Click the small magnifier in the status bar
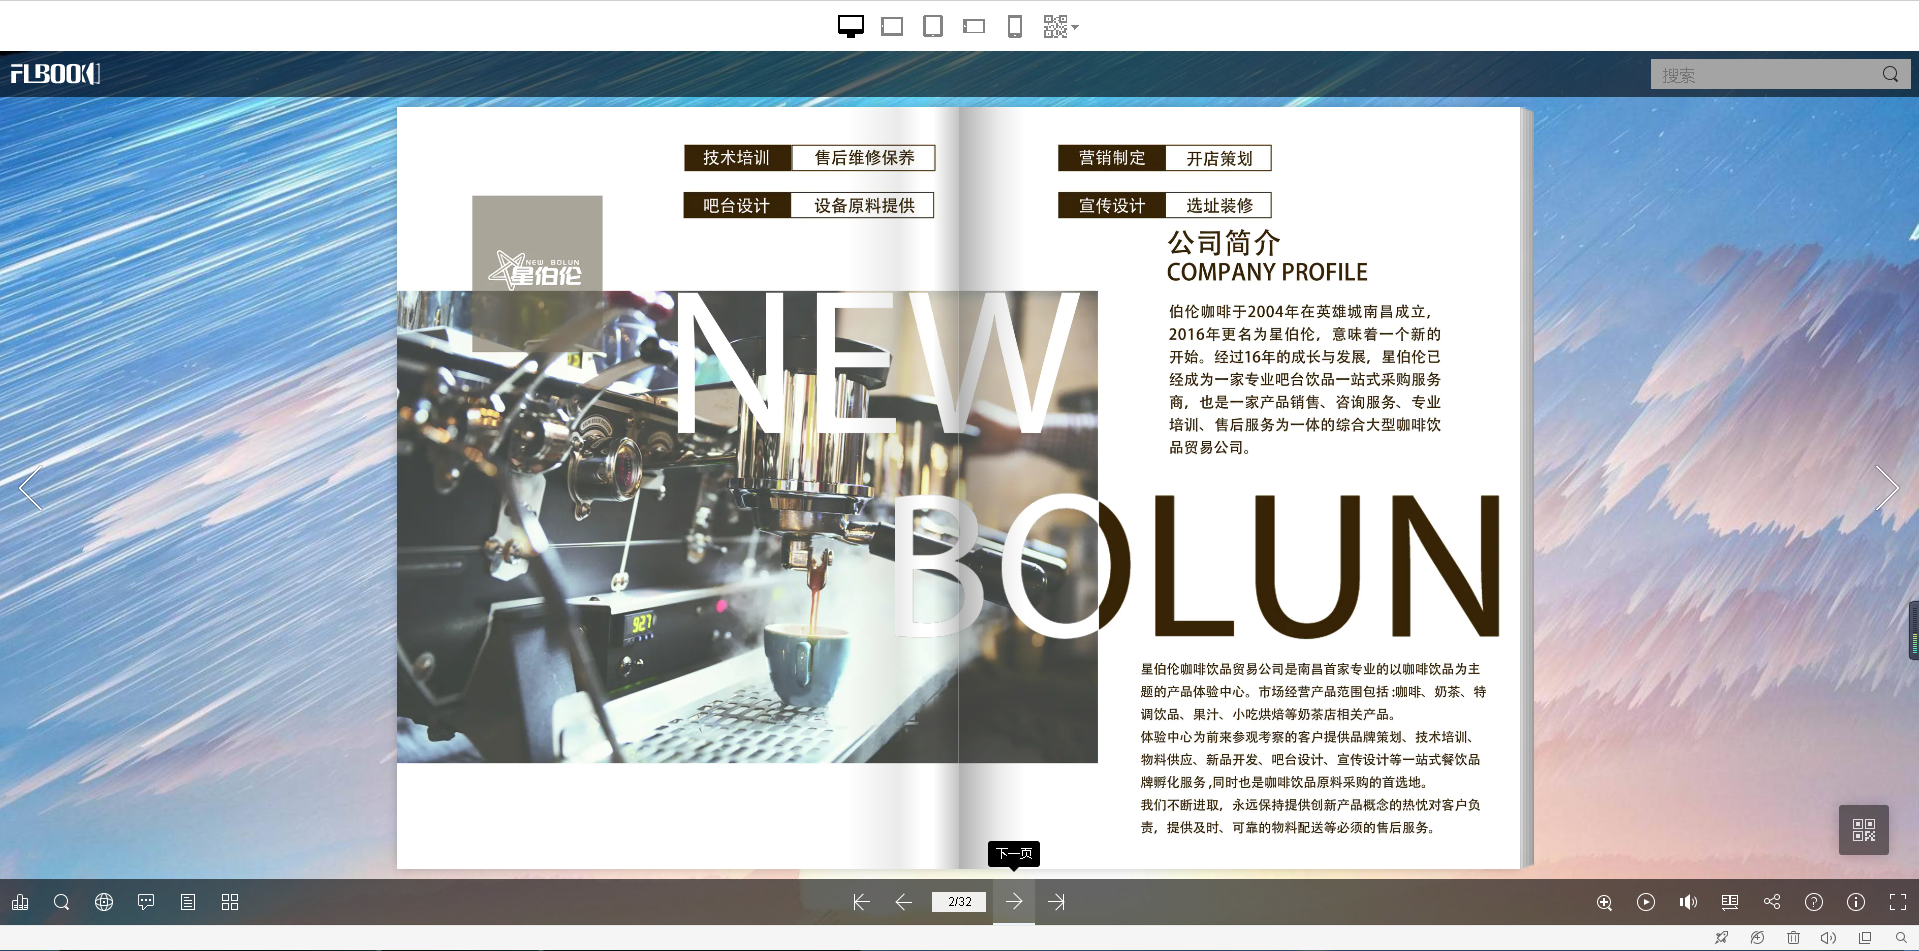This screenshot has height=951, width=1919. pos(1901,938)
